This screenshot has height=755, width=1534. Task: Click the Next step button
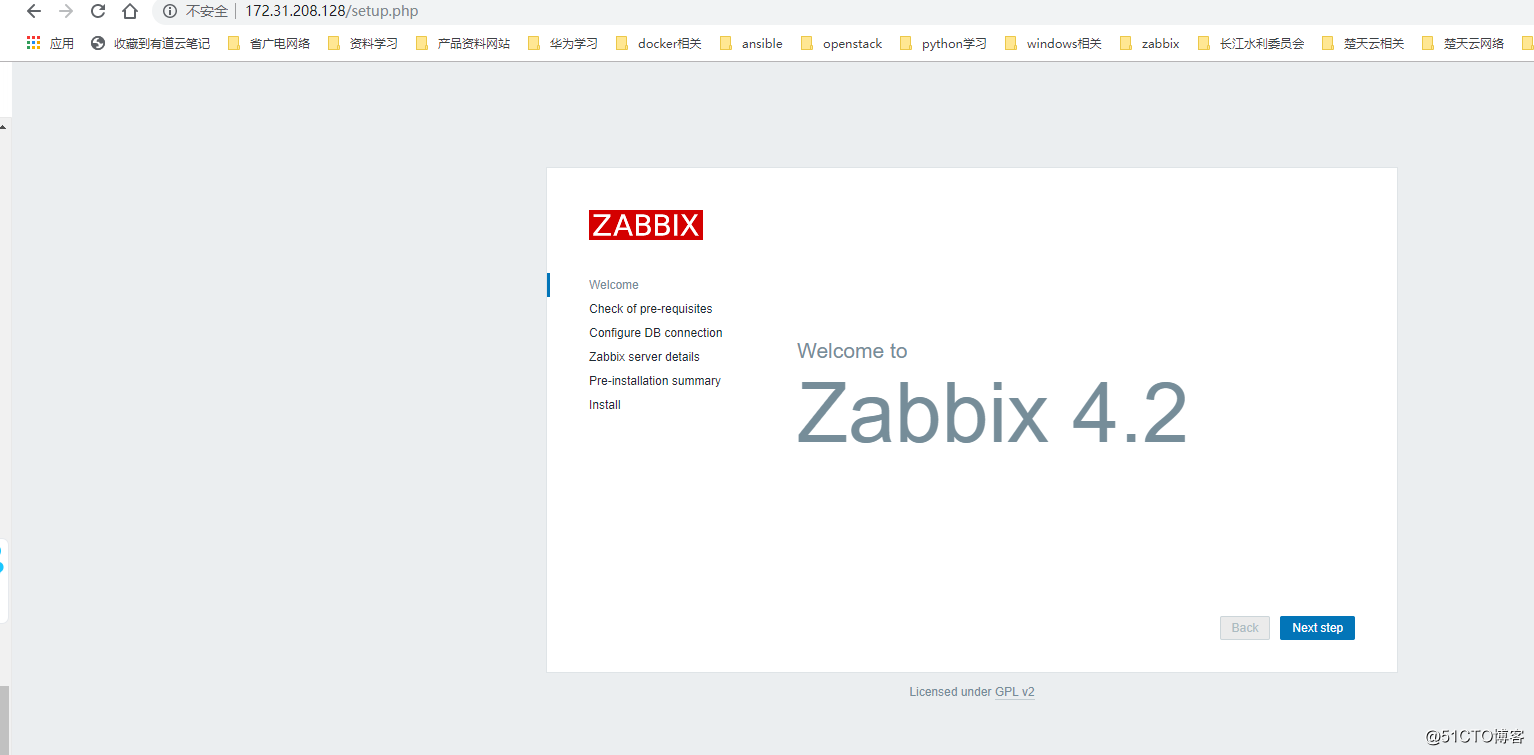click(1317, 627)
